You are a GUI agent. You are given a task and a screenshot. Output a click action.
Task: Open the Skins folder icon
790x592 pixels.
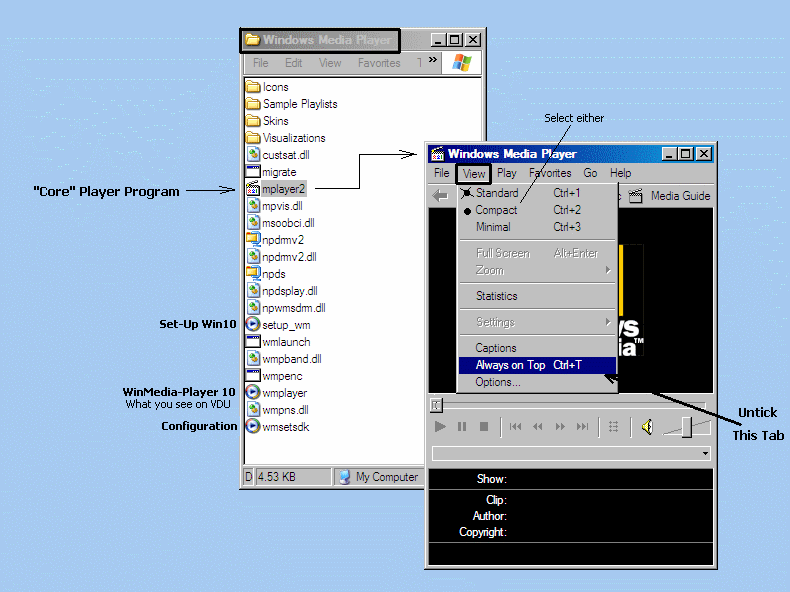pyautogui.click(x=253, y=121)
